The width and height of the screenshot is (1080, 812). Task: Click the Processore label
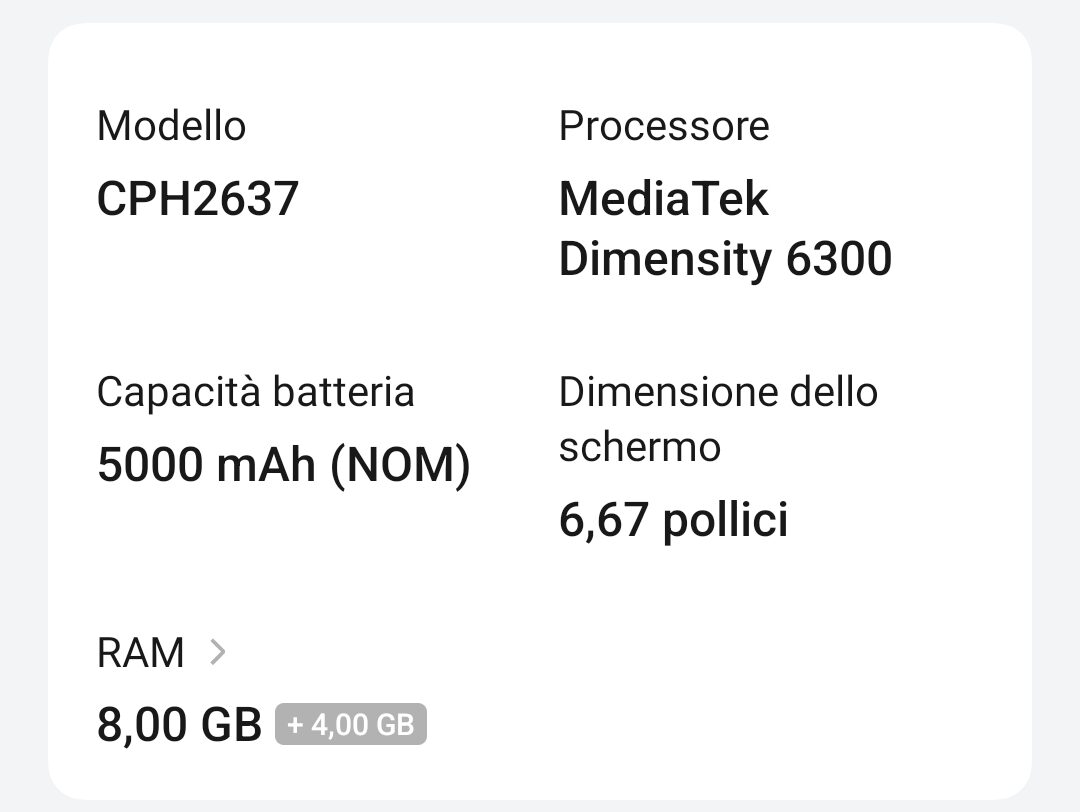point(664,126)
